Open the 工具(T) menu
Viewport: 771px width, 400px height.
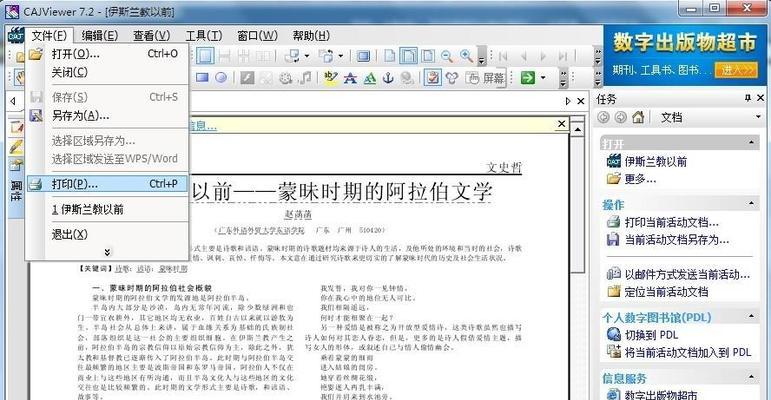click(x=204, y=35)
